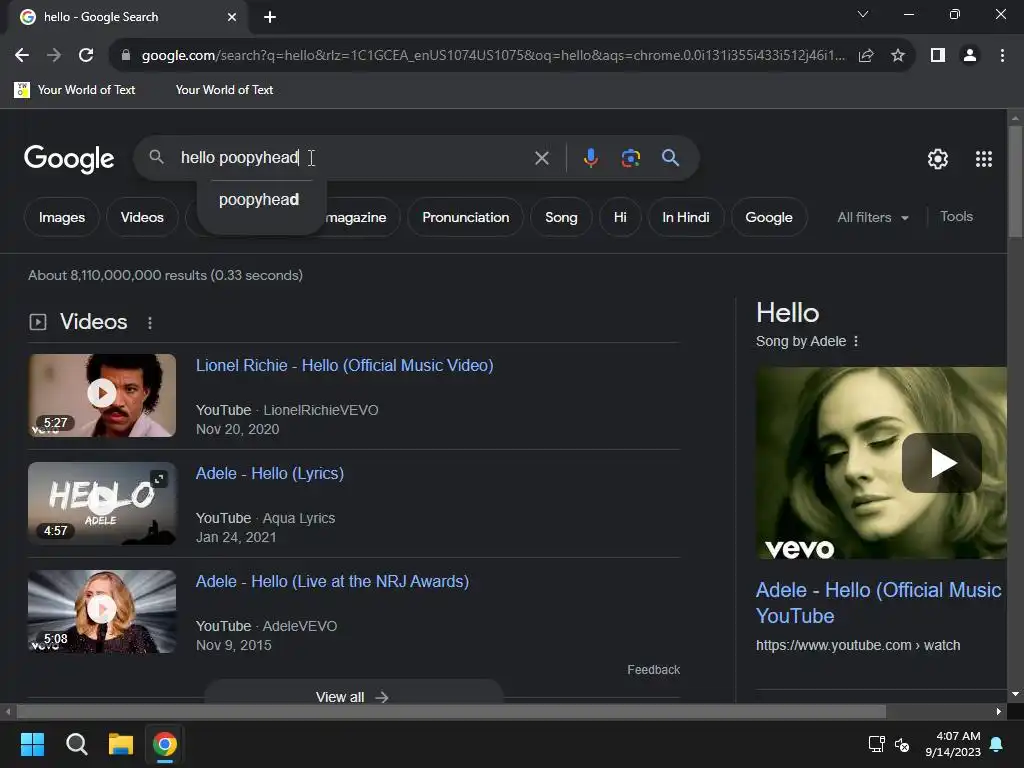Play the Adele NRJ Awards thumbnail

coord(102,611)
